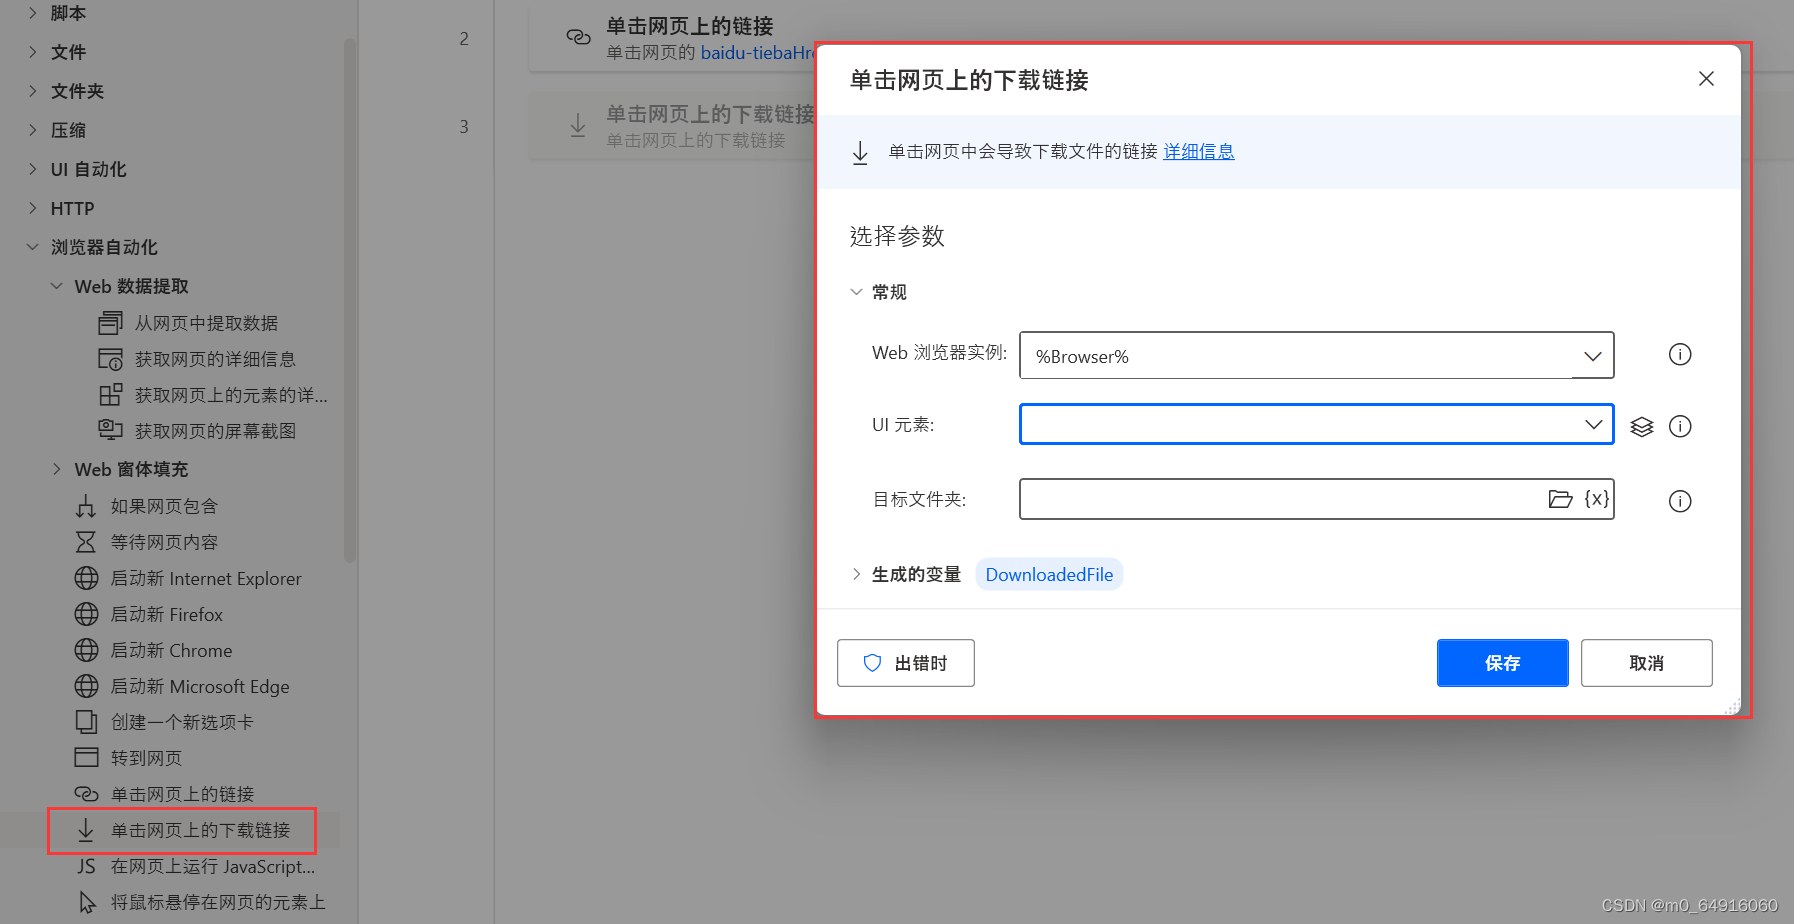This screenshot has width=1794, height=924.
Task: Open the Web 浏览器实例 dropdown
Action: point(1591,355)
